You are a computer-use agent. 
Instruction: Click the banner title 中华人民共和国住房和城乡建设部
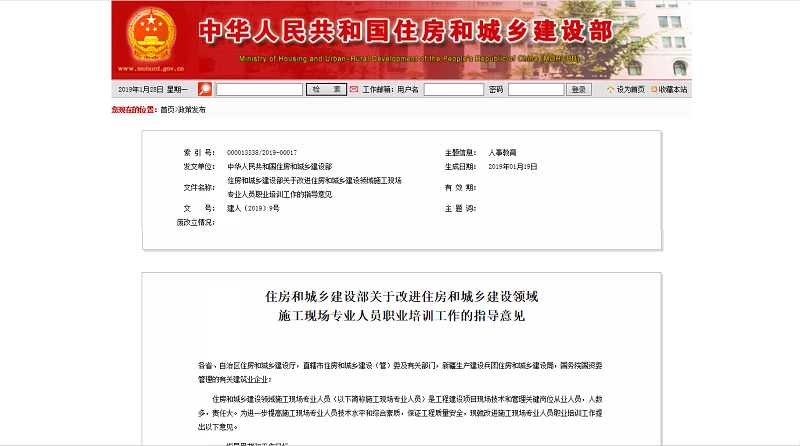(x=406, y=31)
